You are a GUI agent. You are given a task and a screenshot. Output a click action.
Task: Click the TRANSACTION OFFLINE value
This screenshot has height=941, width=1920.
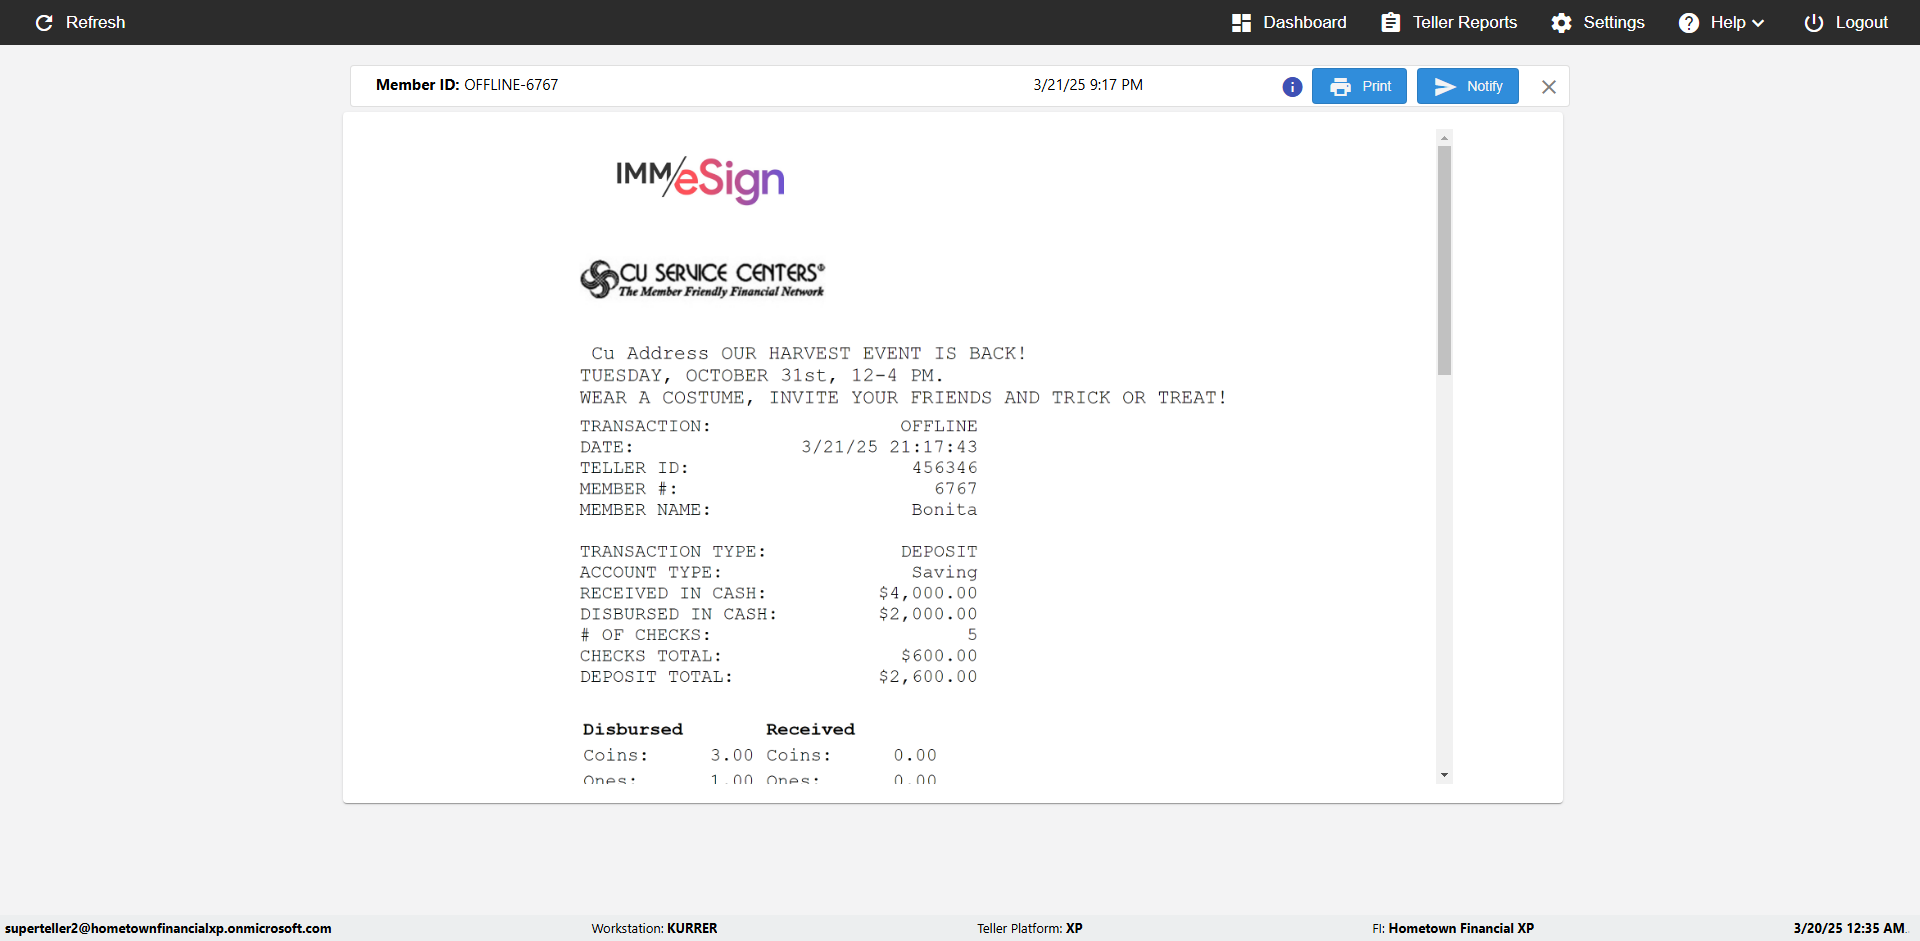pyautogui.click(x=939, y=426)
